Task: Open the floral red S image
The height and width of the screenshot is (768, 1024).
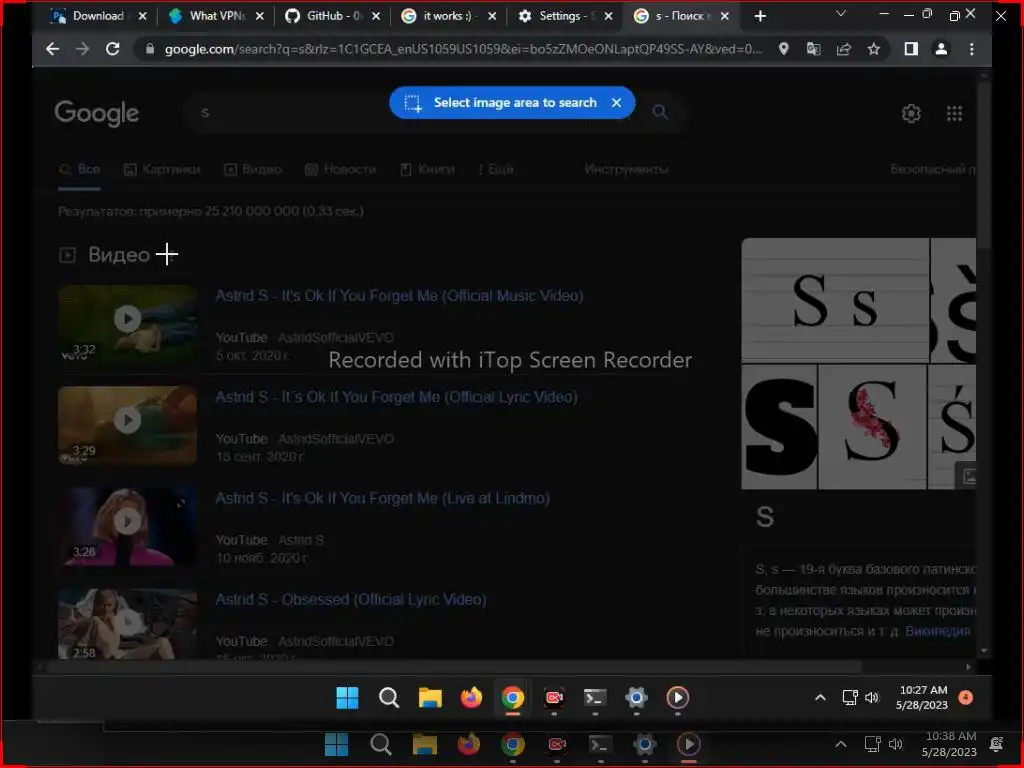Action: click(872, 427)
